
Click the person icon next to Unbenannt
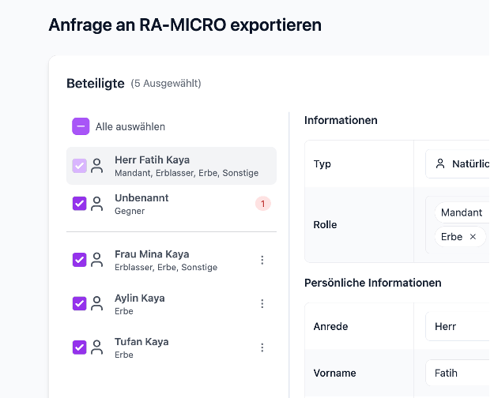point(97,203)
